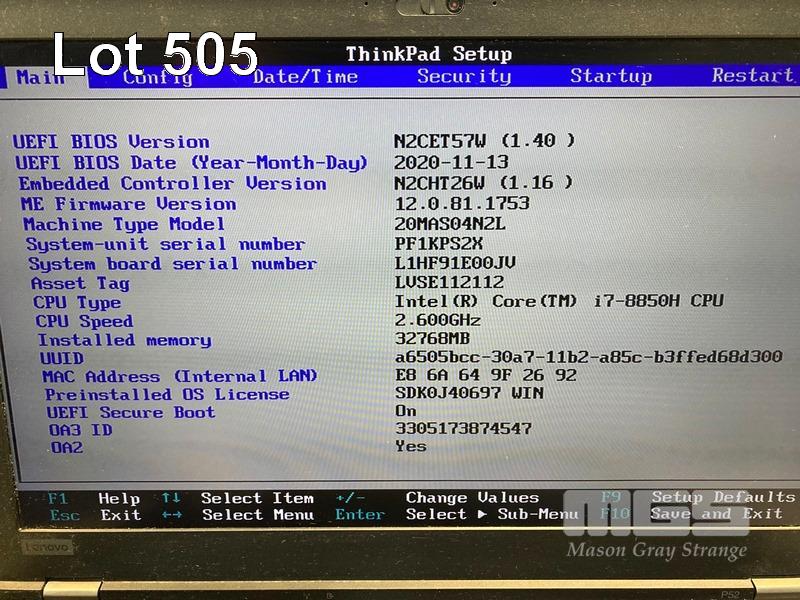This screenshot has height=600, width=800.
Task: Open the Restart tab
Action: (x=752, y=75)
